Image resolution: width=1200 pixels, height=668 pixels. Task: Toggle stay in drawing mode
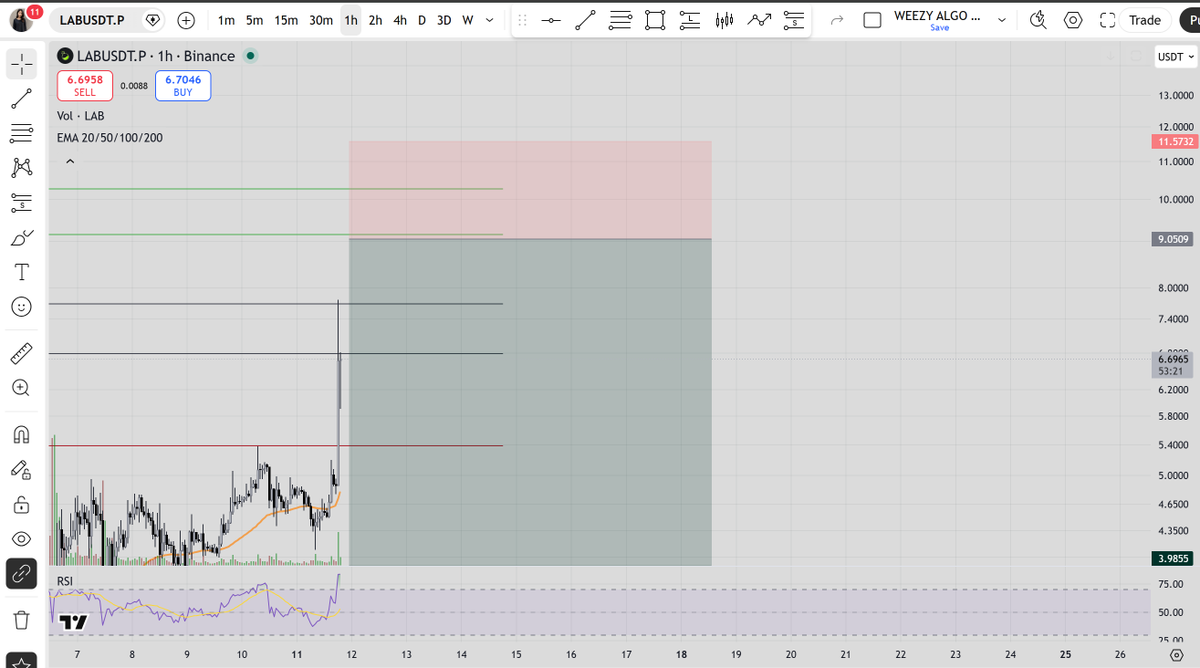[22, 468]
